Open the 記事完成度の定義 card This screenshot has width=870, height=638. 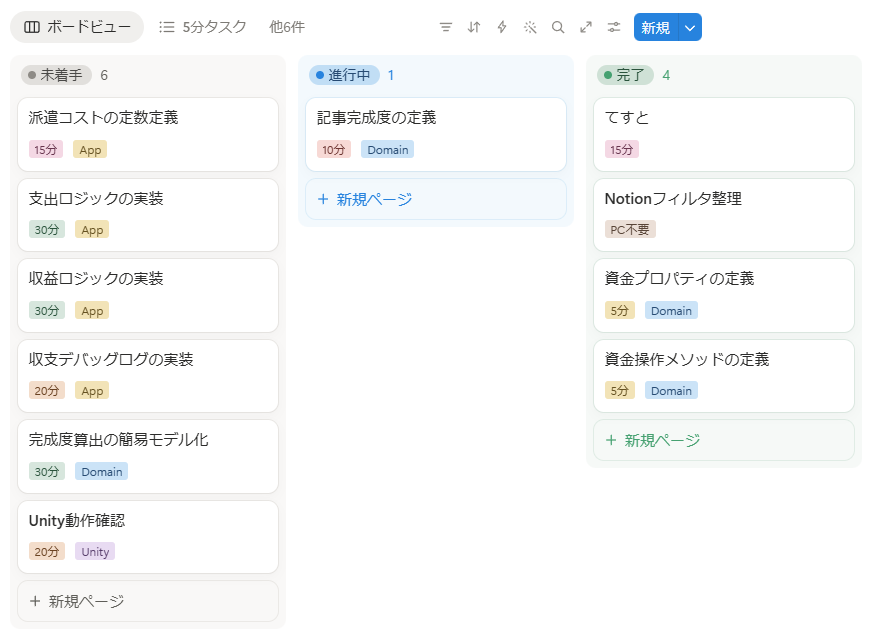[x=436, y=134]
